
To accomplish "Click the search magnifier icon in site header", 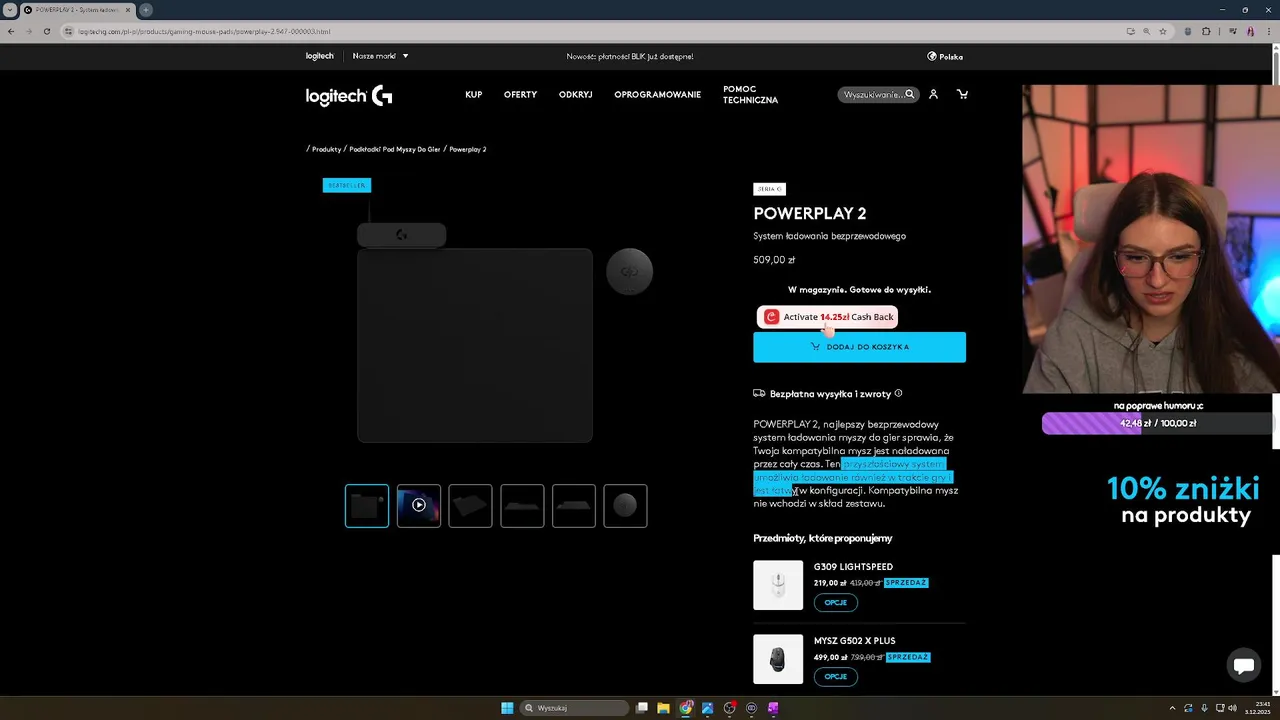I will click(909, 94).
